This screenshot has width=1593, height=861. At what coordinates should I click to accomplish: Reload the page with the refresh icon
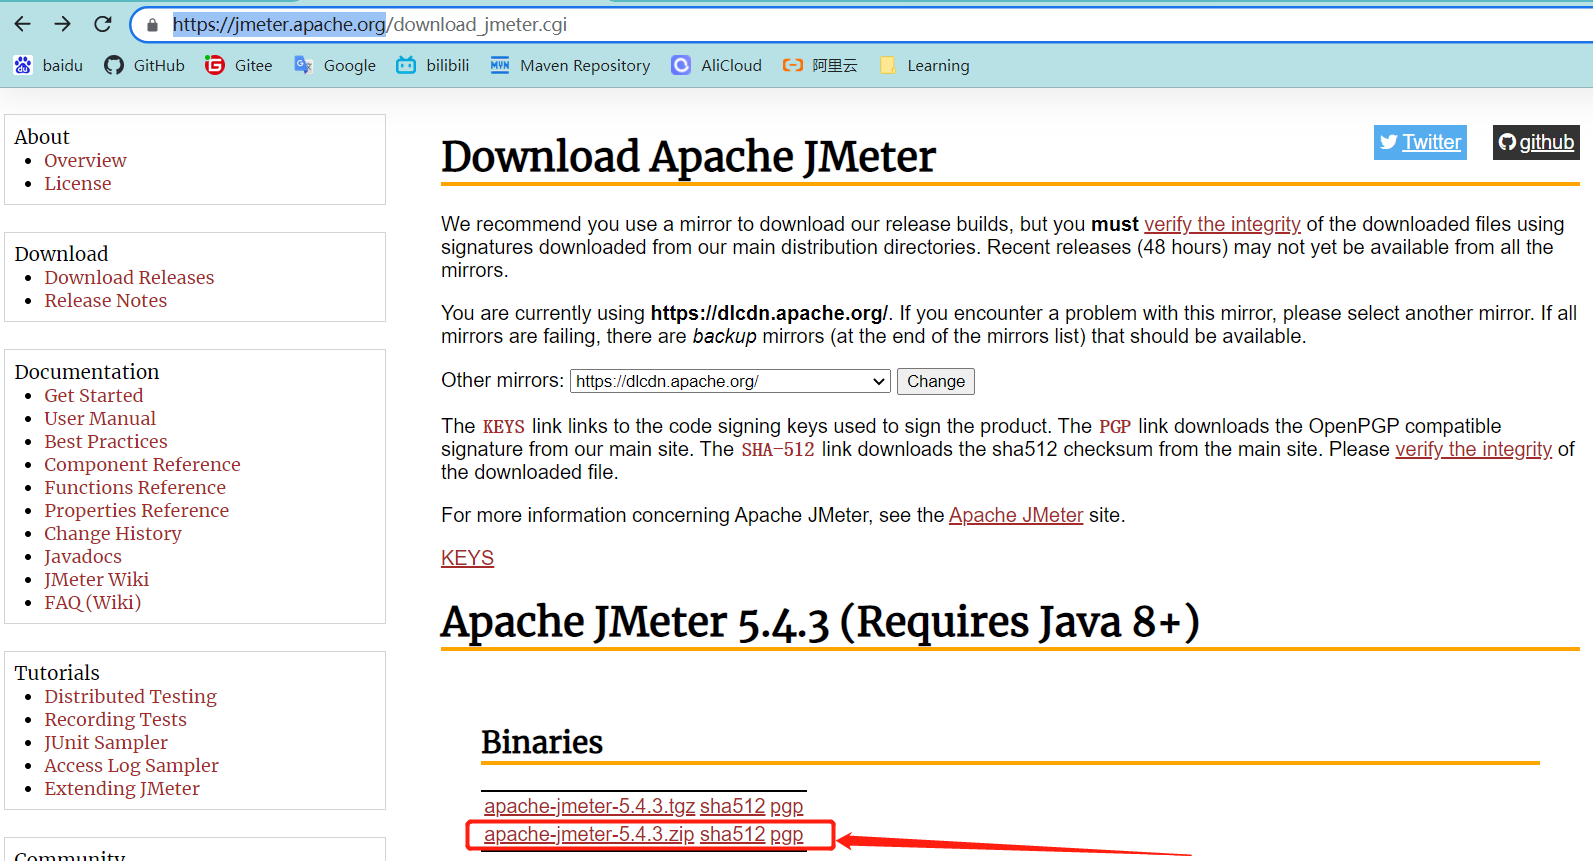102,24
